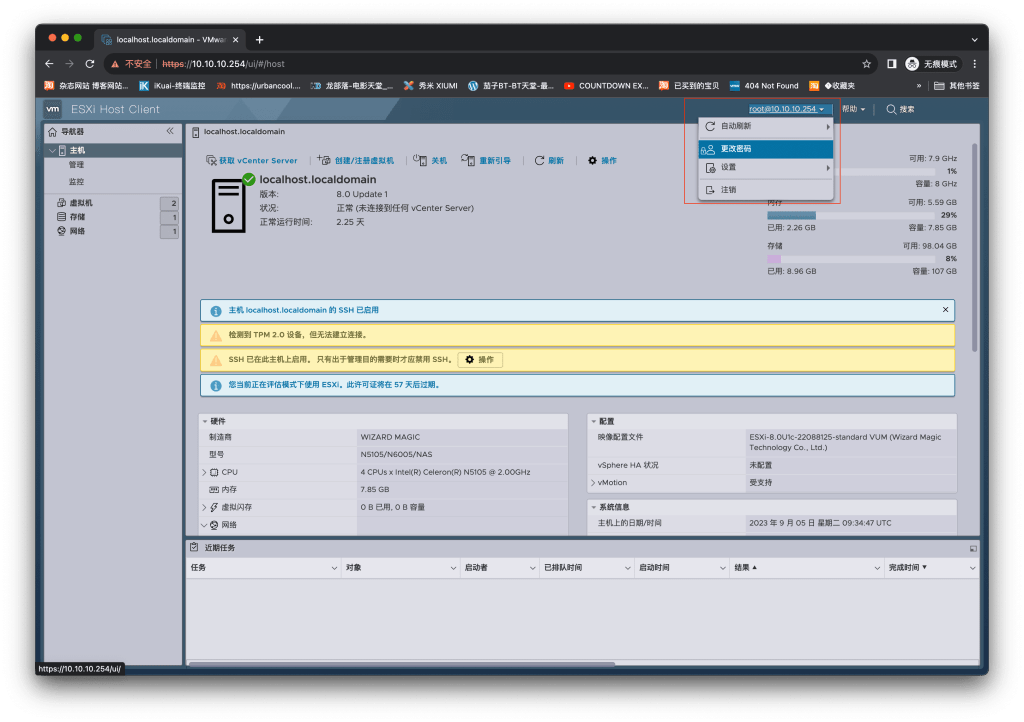
Task: Expand the vMotion configuration row
Action: [592, 483]
